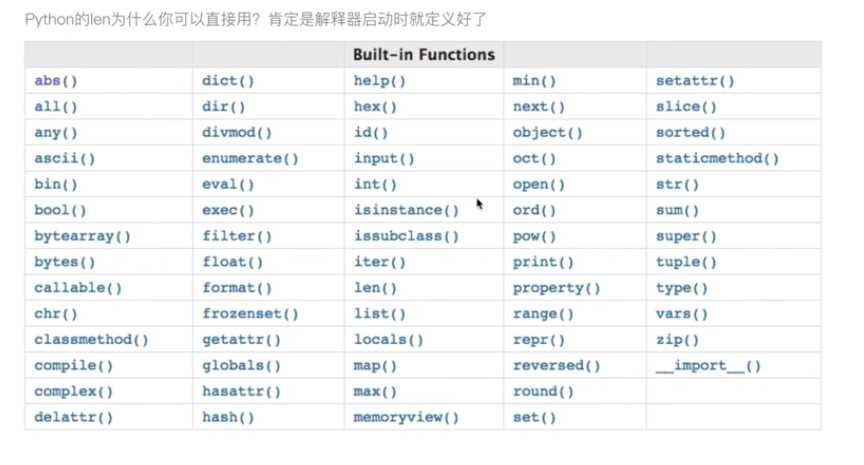
Task: Open the bytearray() function link
Action: 82,236
